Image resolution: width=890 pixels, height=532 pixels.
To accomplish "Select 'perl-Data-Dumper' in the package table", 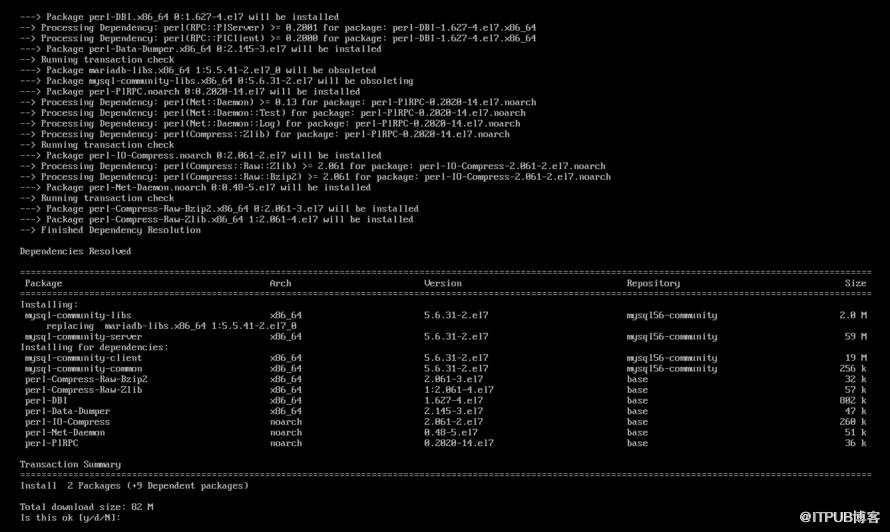I will tap(67, 411).
